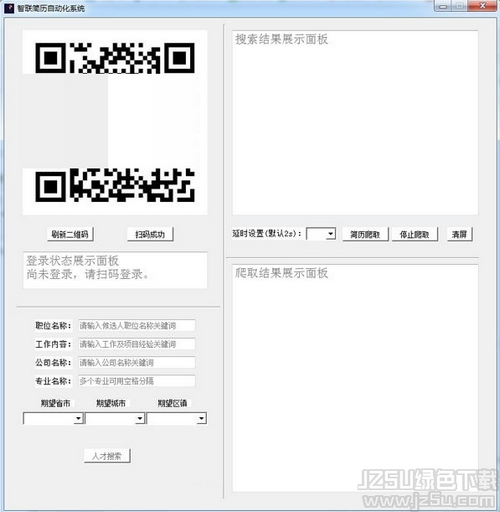Click the 登录状态展示面板 text box
This screenshot has width=500, height=512.
click(x=115, y=270)
